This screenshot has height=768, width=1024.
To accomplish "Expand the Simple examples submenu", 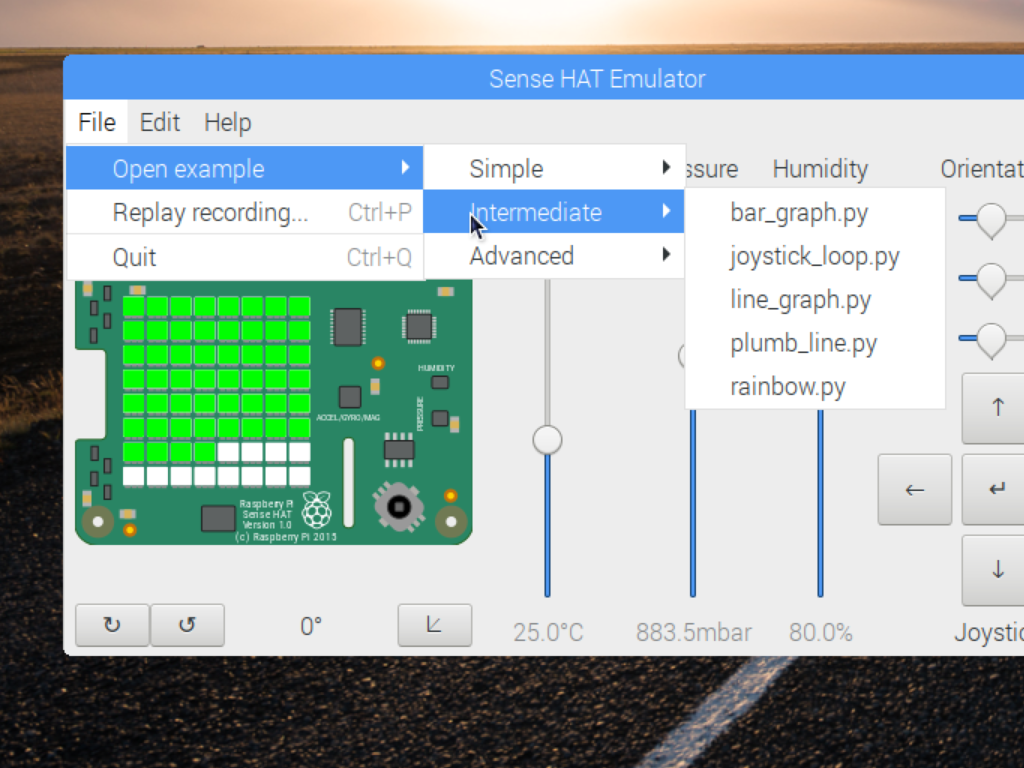I will point(554,168).
